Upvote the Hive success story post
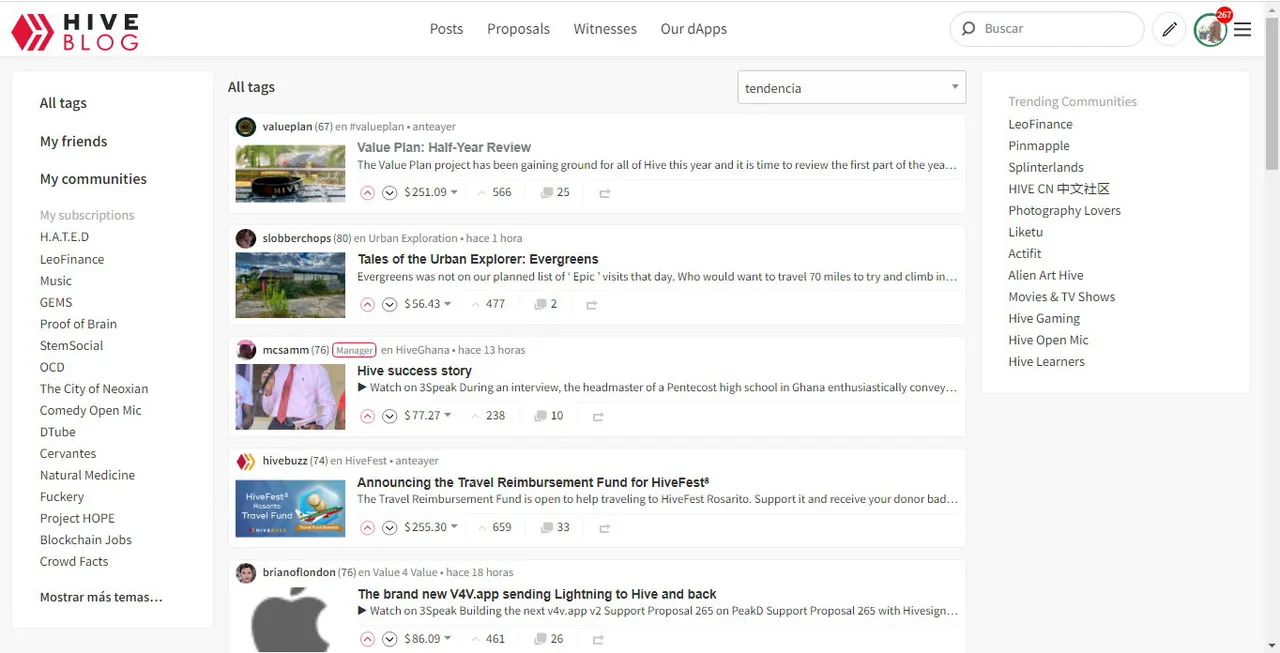The height and width of the screenshot is (653, 1280). pyautogui.click(x=367, y=416)
